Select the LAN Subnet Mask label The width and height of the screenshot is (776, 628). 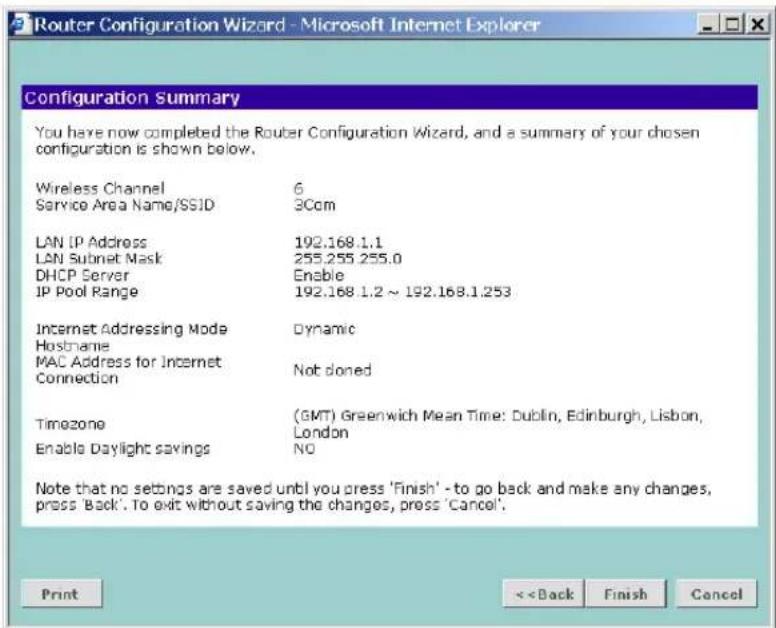[x=99, y=258]
